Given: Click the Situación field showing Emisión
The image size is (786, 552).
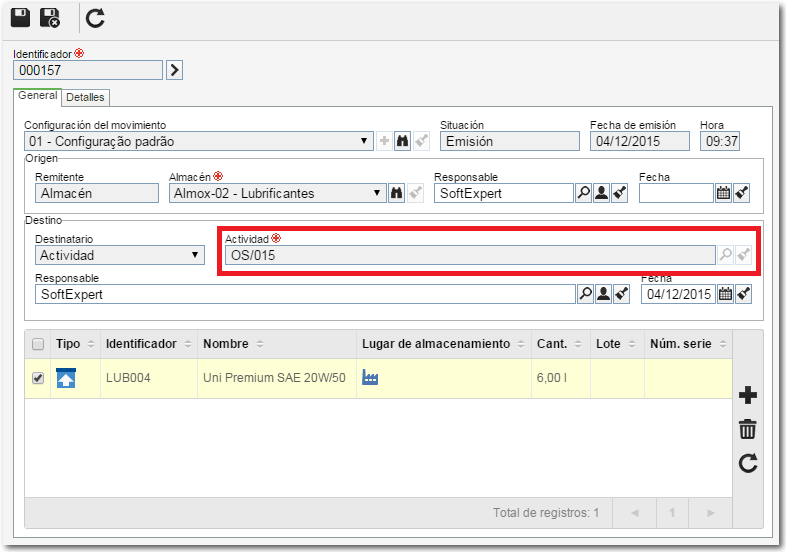Looking at the screenshot, I should tap(510, 141).
